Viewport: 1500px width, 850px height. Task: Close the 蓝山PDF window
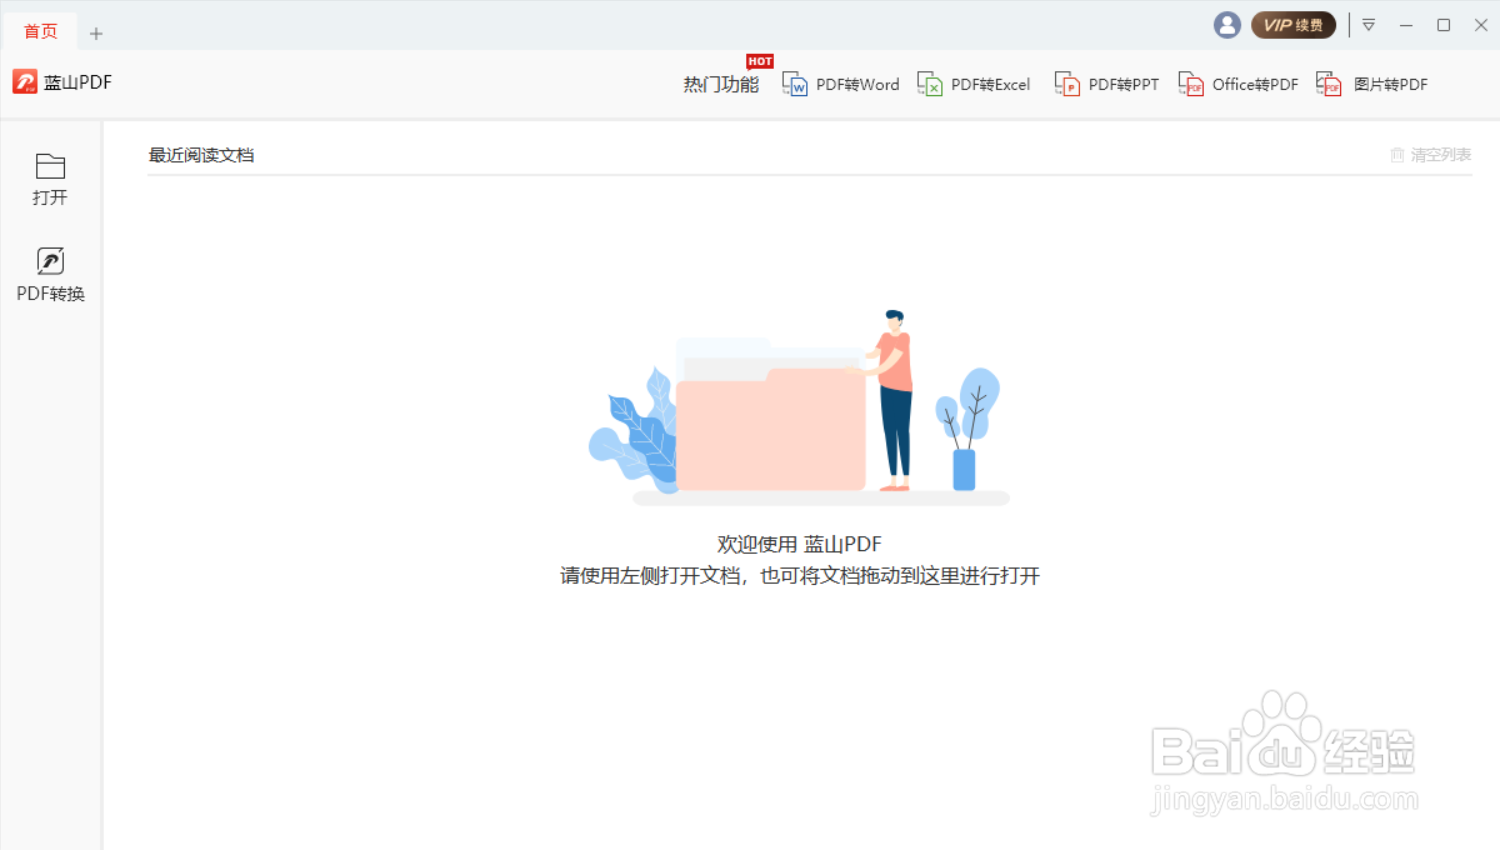tap(1481, 25)
